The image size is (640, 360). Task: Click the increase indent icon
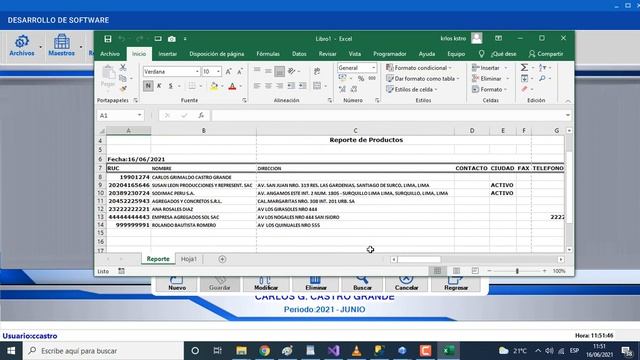(302, 86)
